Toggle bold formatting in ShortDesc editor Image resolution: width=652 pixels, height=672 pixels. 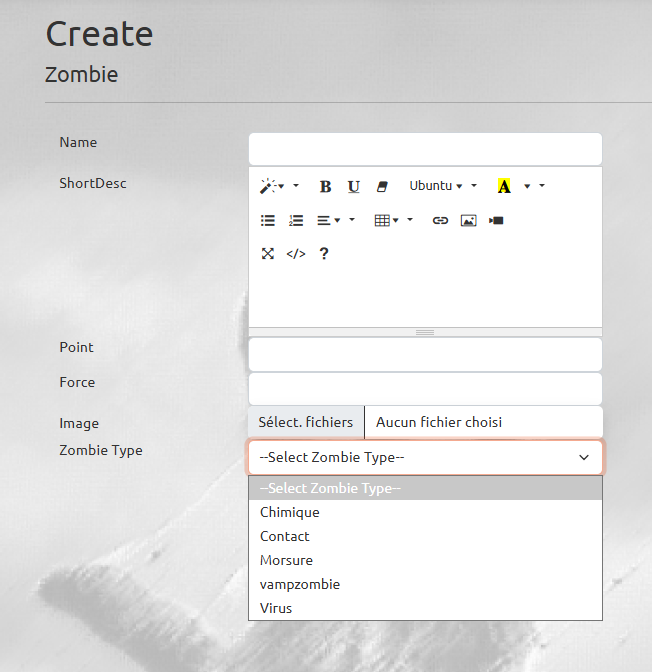tap(325, 186)
